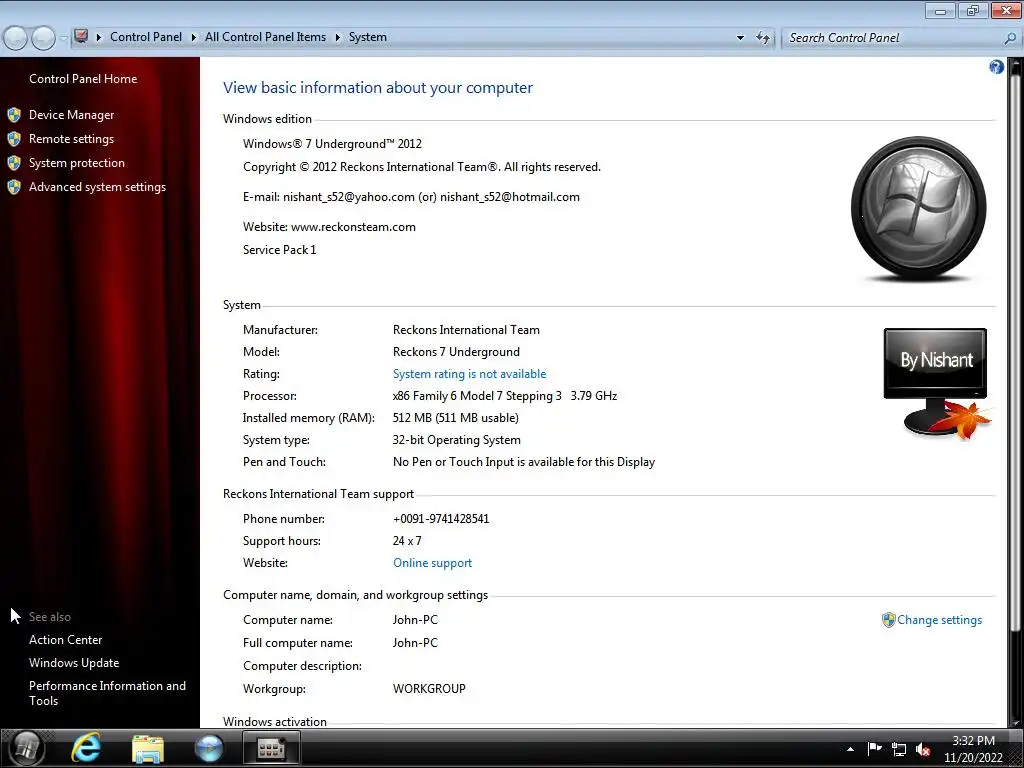Click 512 MB (511 MB usable) text

[x=456, y=418]
